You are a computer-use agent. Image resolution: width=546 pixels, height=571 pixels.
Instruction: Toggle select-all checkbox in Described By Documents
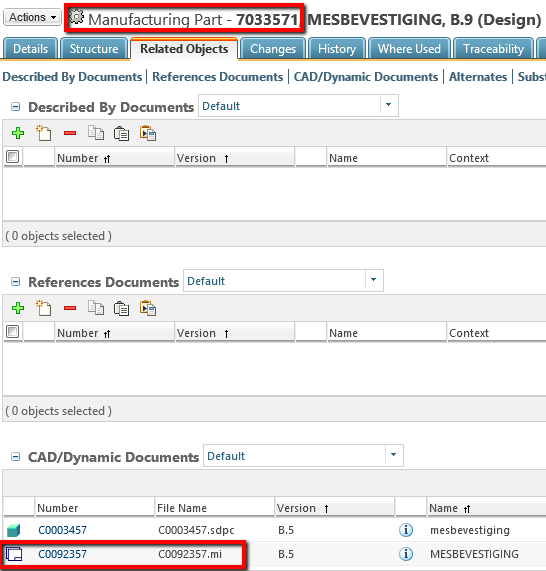[x=13, y=157]
